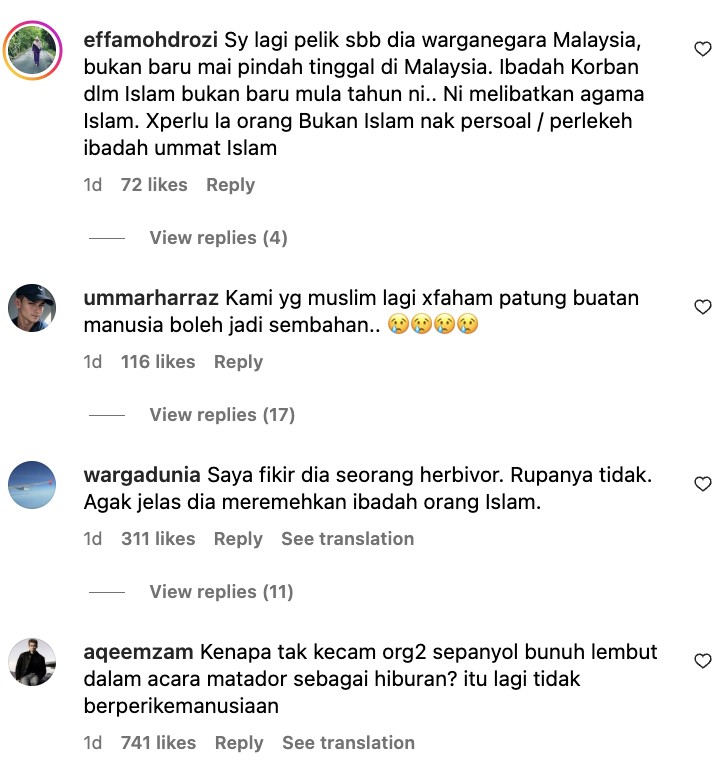
Task: Reply to effamohdrozi's comment
Action: [x=230, y=185]
